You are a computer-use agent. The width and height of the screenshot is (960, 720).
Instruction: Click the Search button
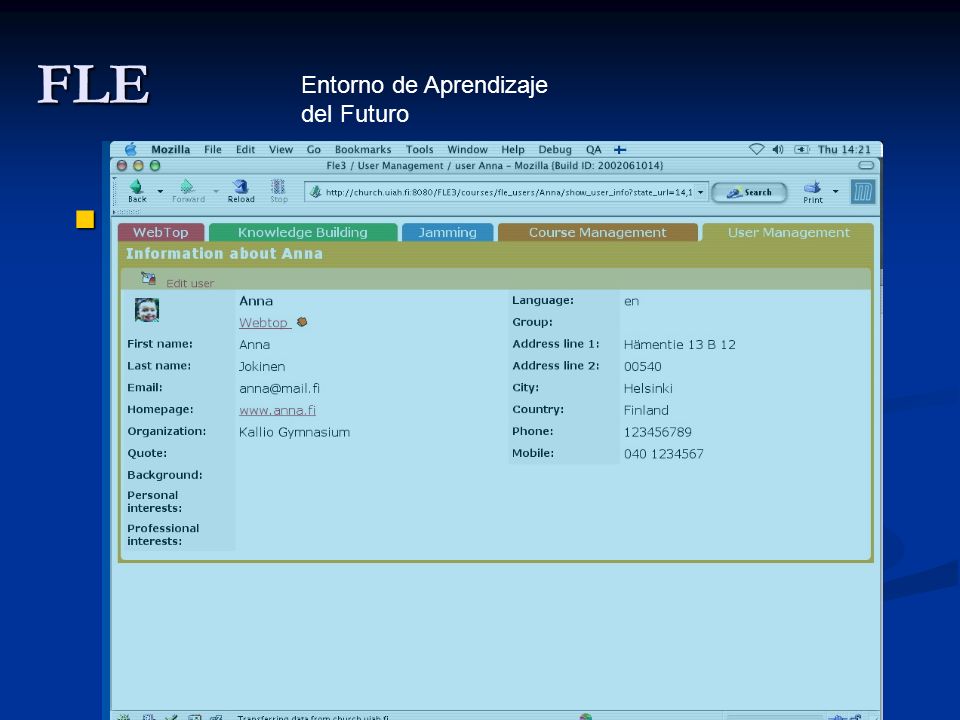tap(749, 192)
